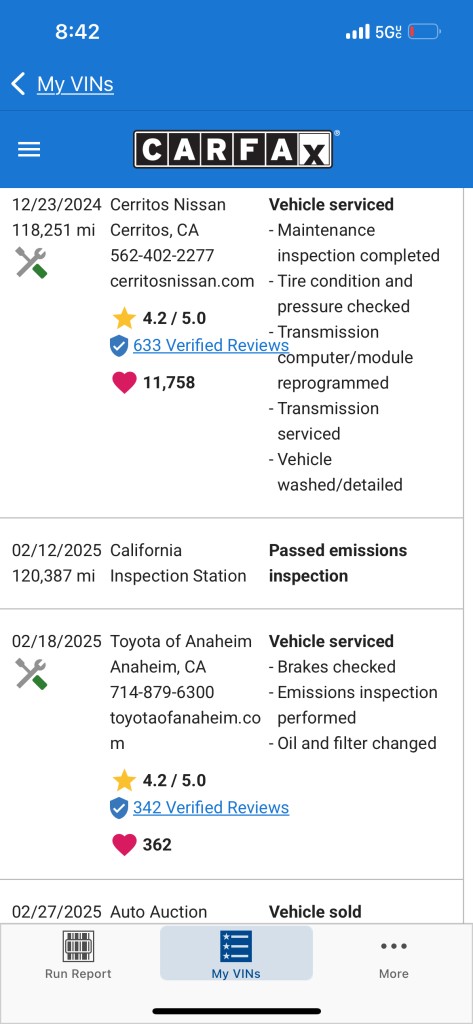The height and width of the screenshot is (1024, 473).
Task: Tap wrench service icon for Toyota of Anaheim
Action: point(31,674)
